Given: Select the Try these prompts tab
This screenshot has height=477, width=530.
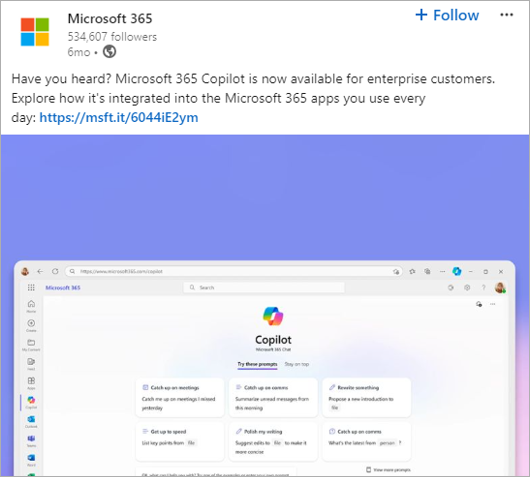Looking at the screenshot, I should (x=257, y=364).
